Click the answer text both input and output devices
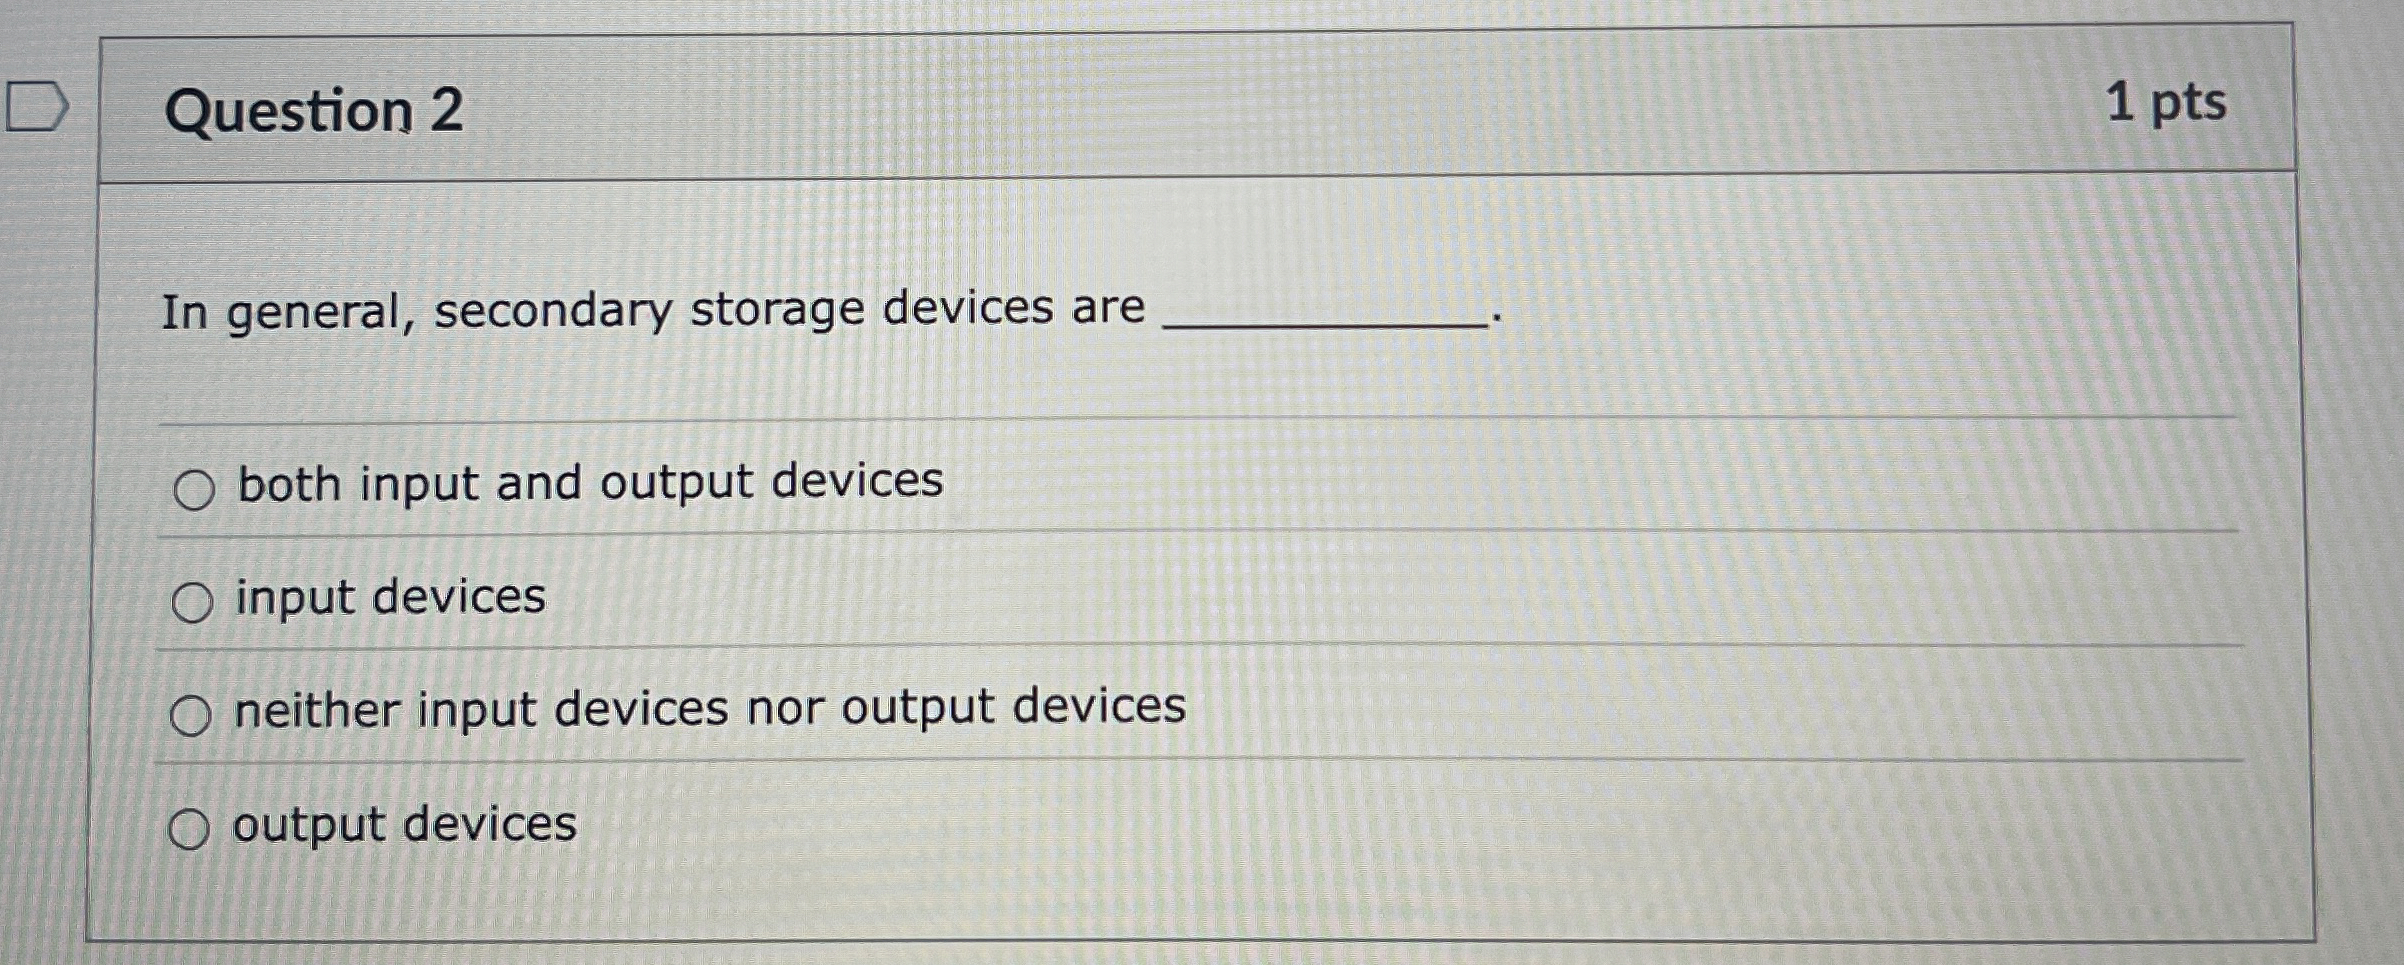The width and height of the screenshot is (2404, 965). click(586, 483)
